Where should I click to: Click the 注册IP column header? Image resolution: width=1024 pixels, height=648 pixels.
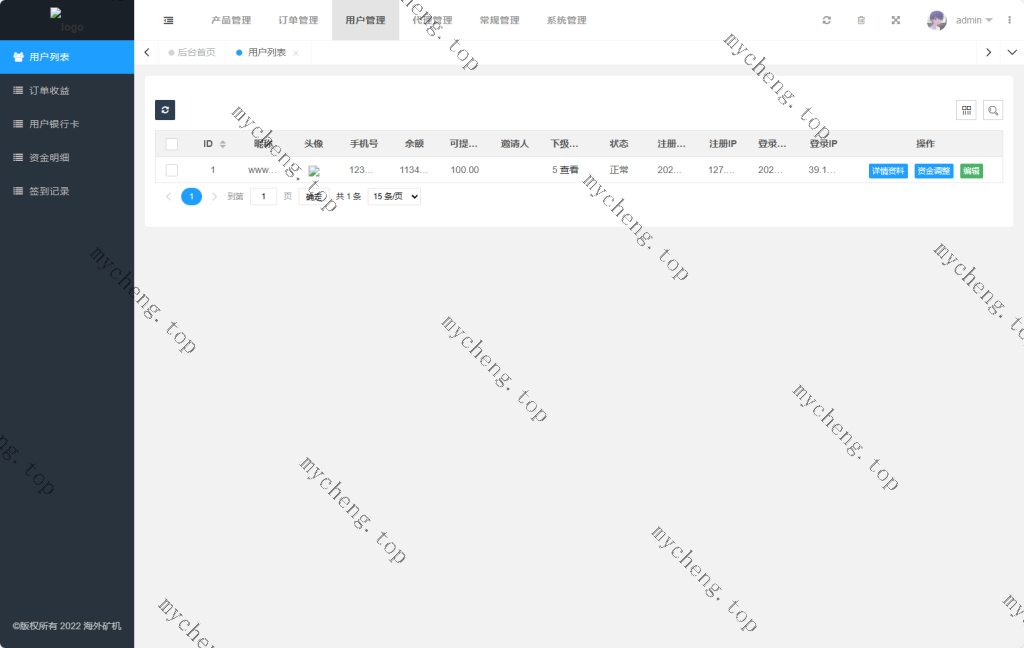[x=723, y=144]
